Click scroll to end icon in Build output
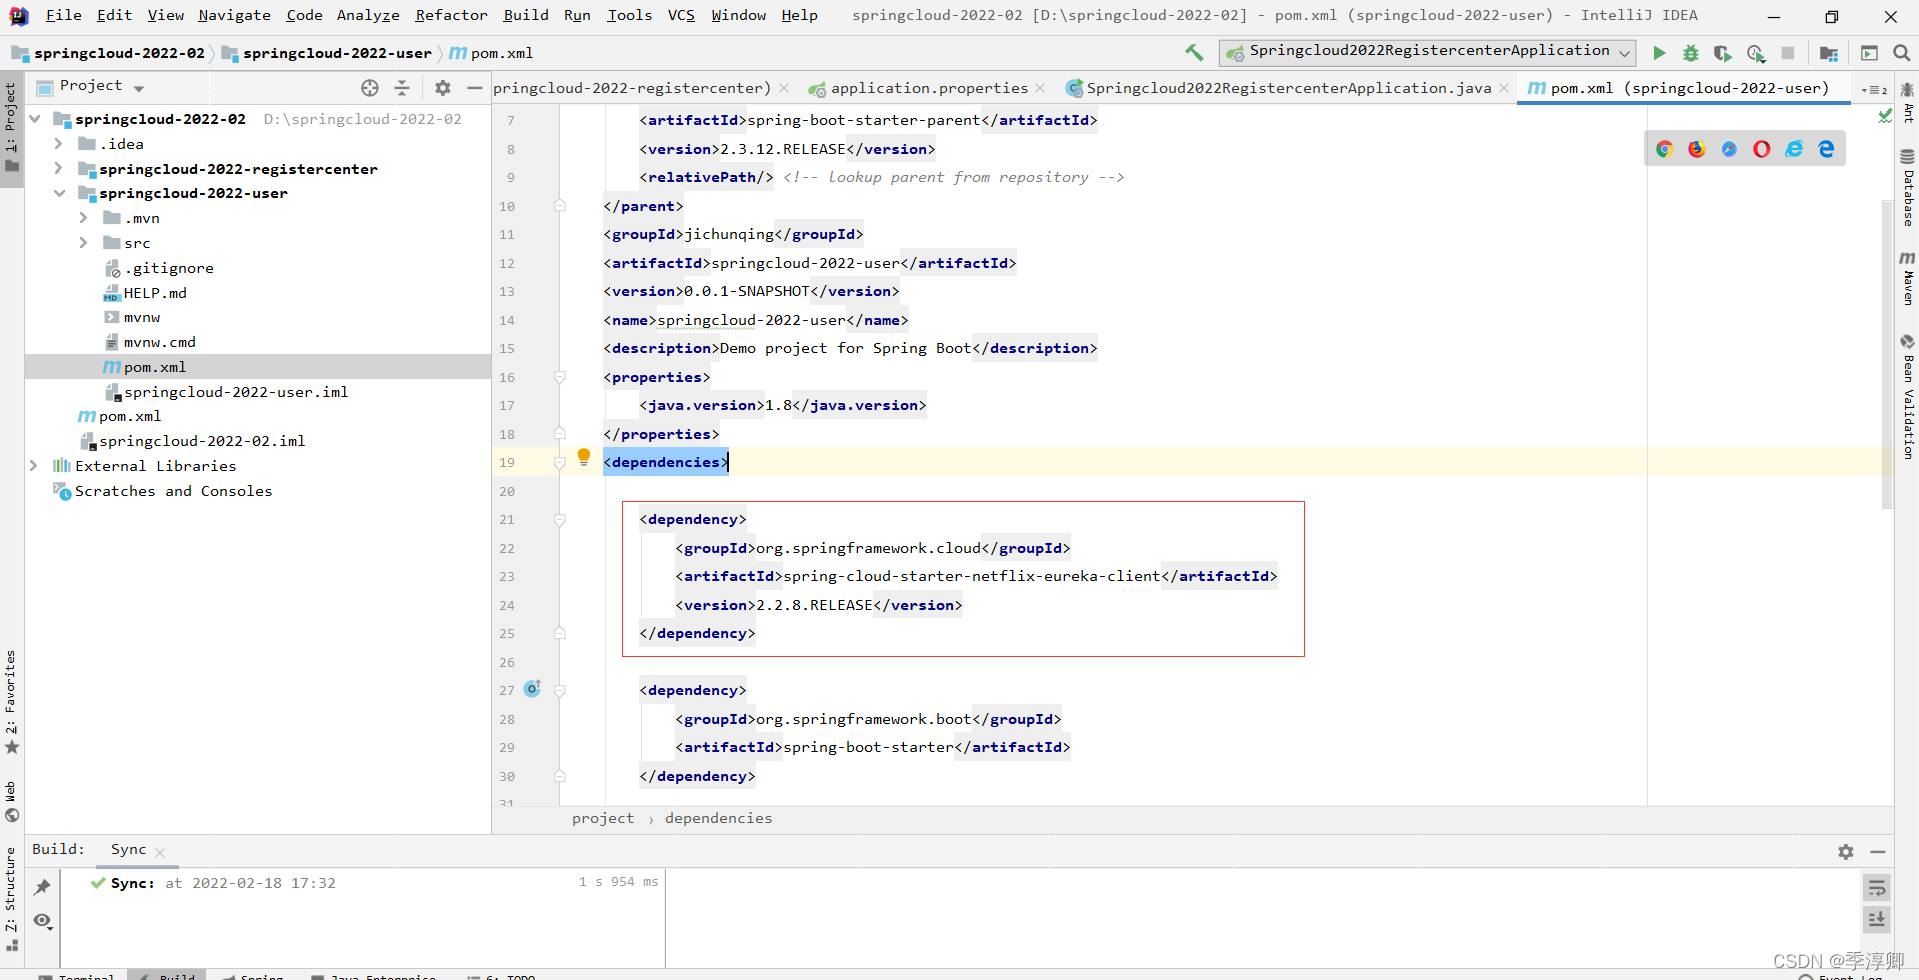This screenshot has width=1919, height=980. click(1877, 919)
